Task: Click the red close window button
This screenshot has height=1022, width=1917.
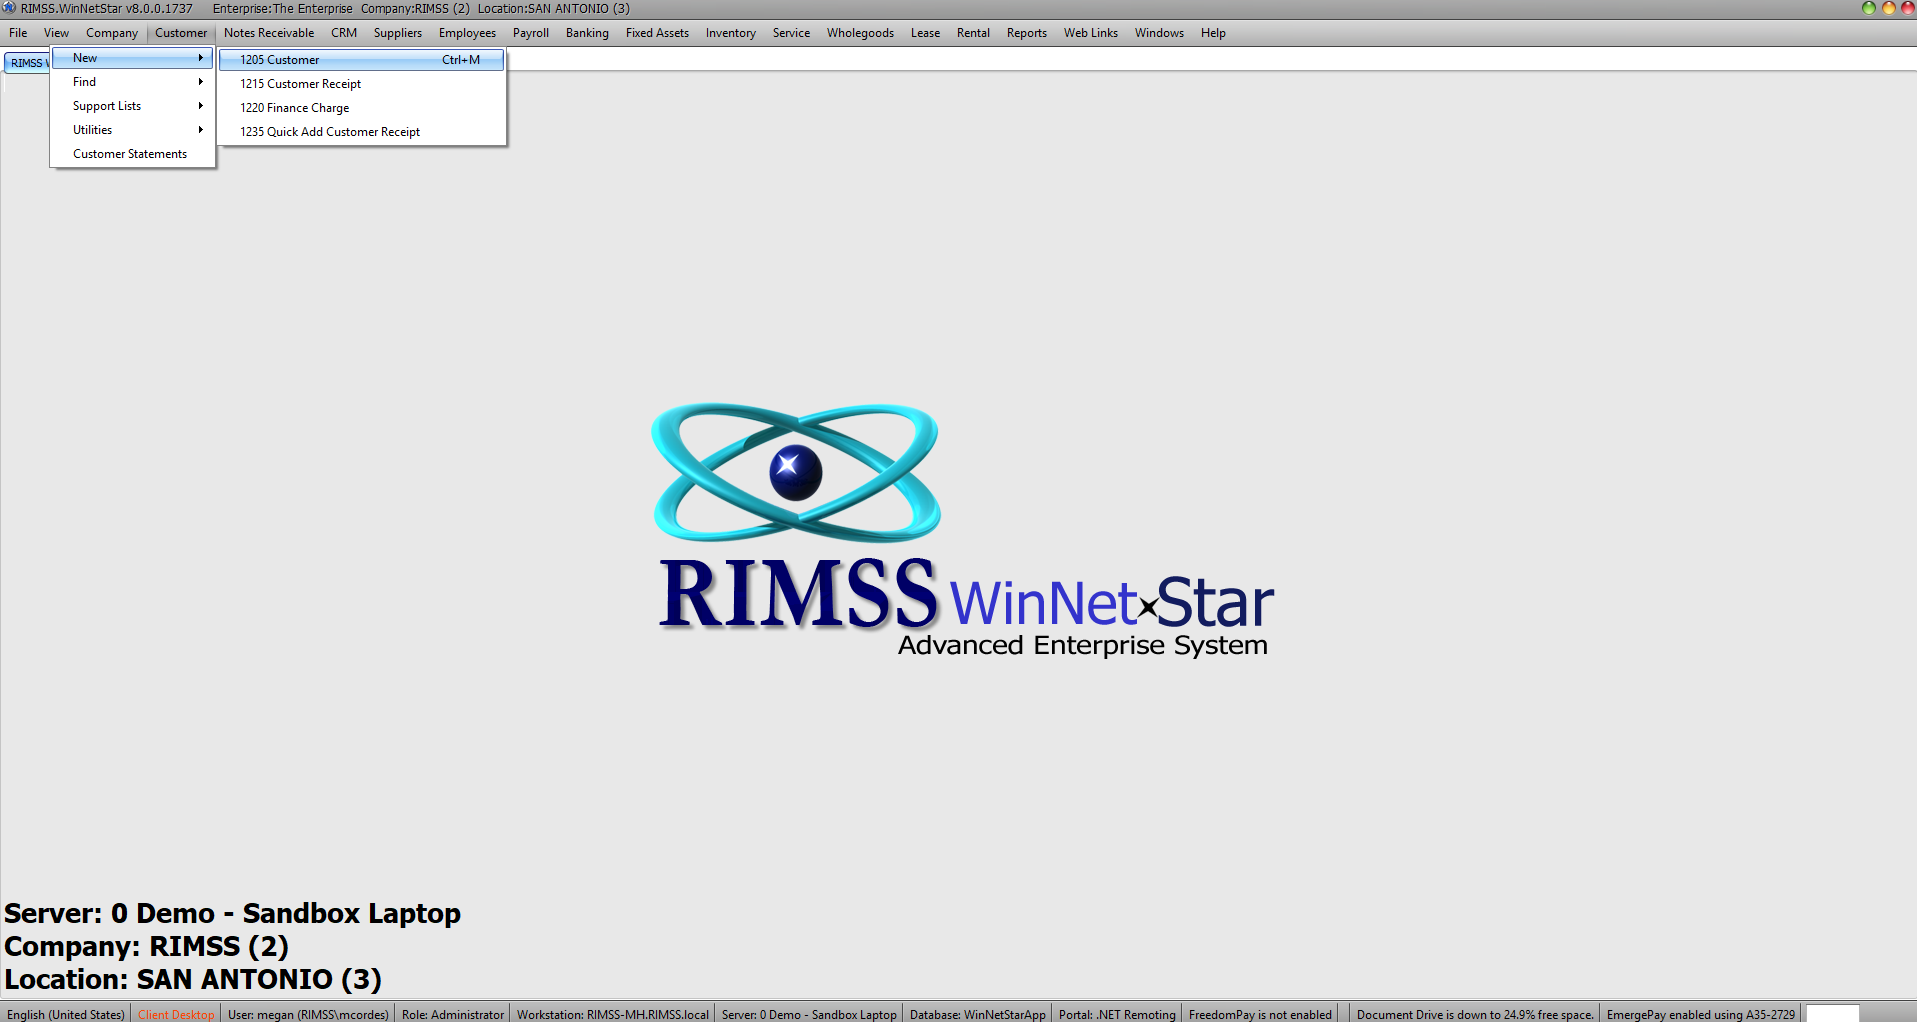Action: click(x=1907, y=8)
